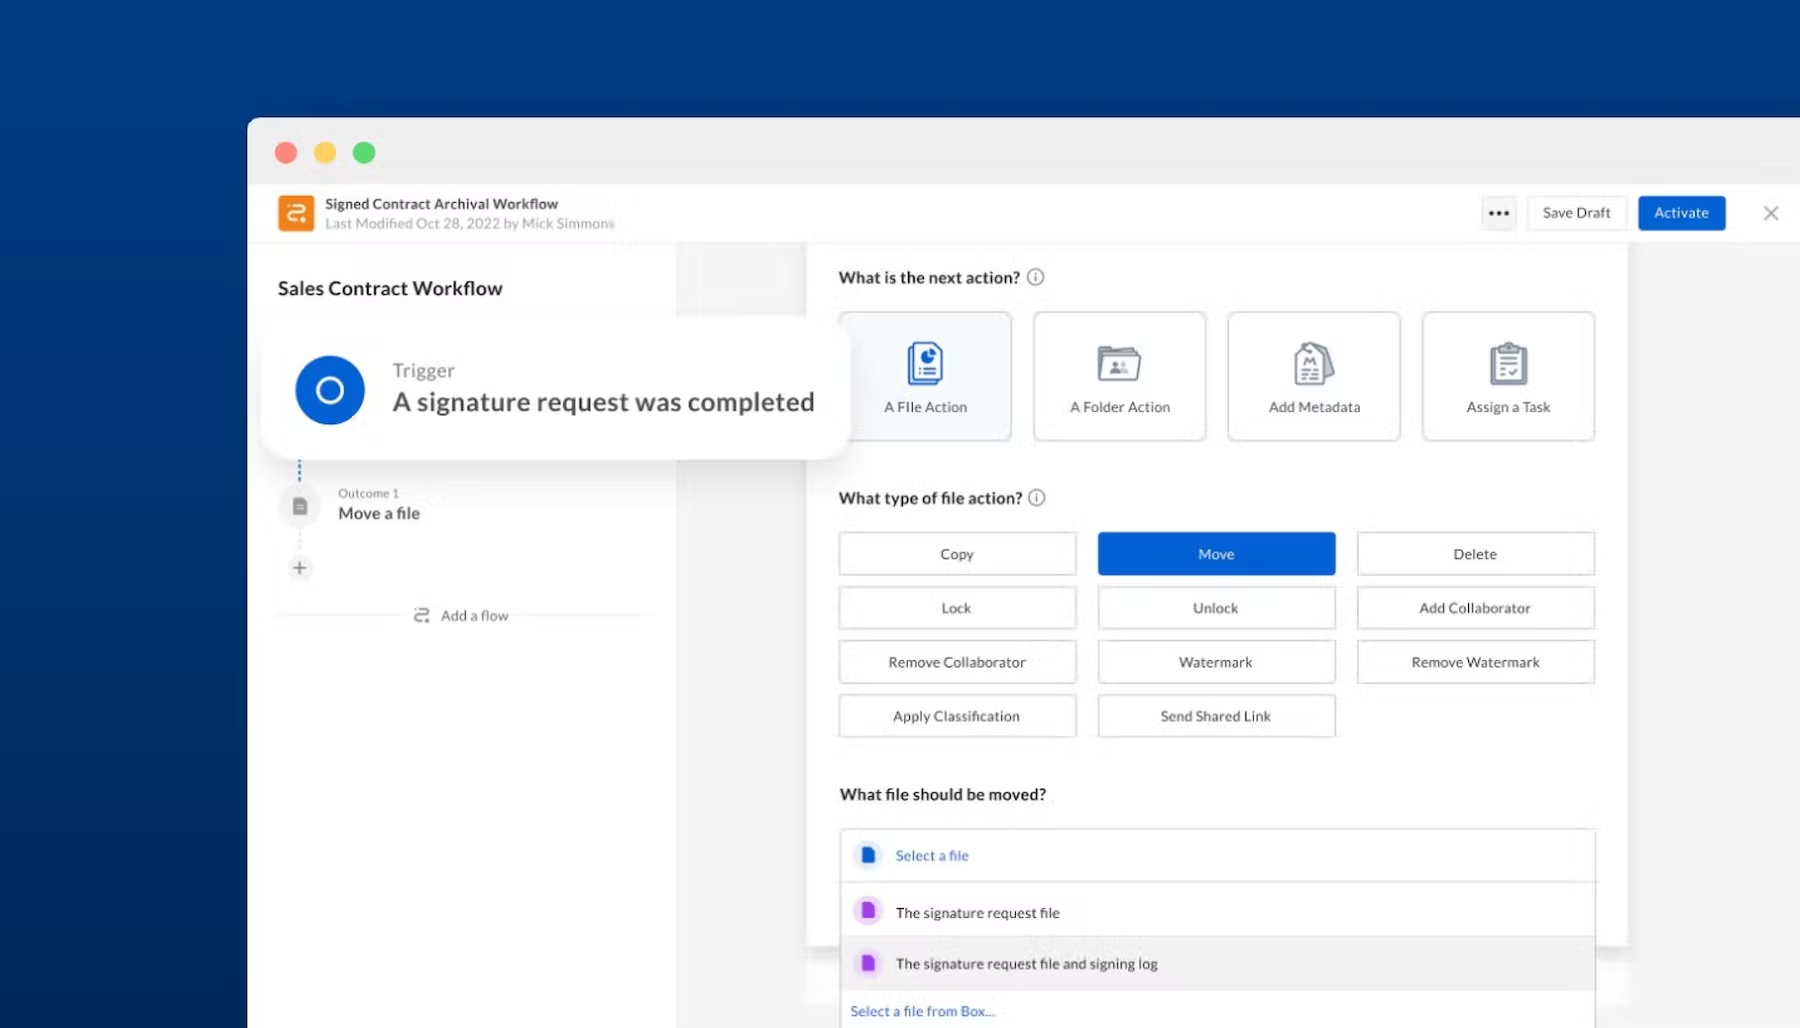
Task: Select the Lock file action
Action: tap(957, 608)
